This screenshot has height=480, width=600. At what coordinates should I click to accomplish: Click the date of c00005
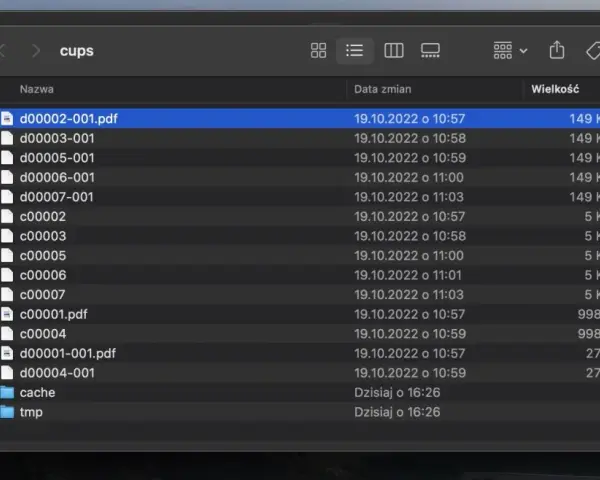point(409,255)
